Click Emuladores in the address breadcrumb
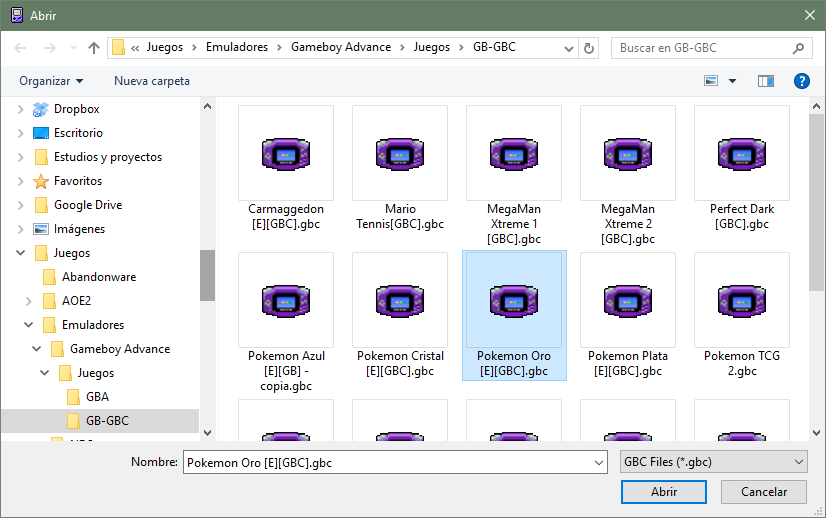The height and width of the screenshot is (518, 826). [x=237, y=47]
